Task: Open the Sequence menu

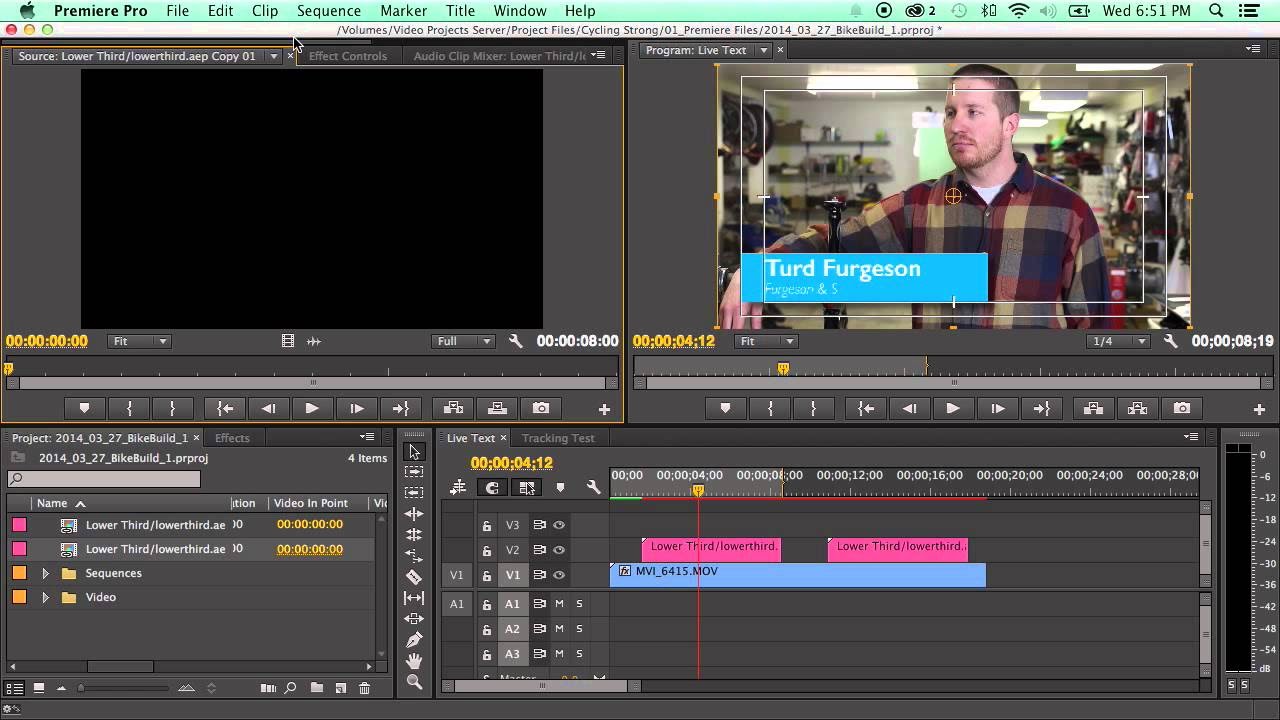Action: (329, 11)
